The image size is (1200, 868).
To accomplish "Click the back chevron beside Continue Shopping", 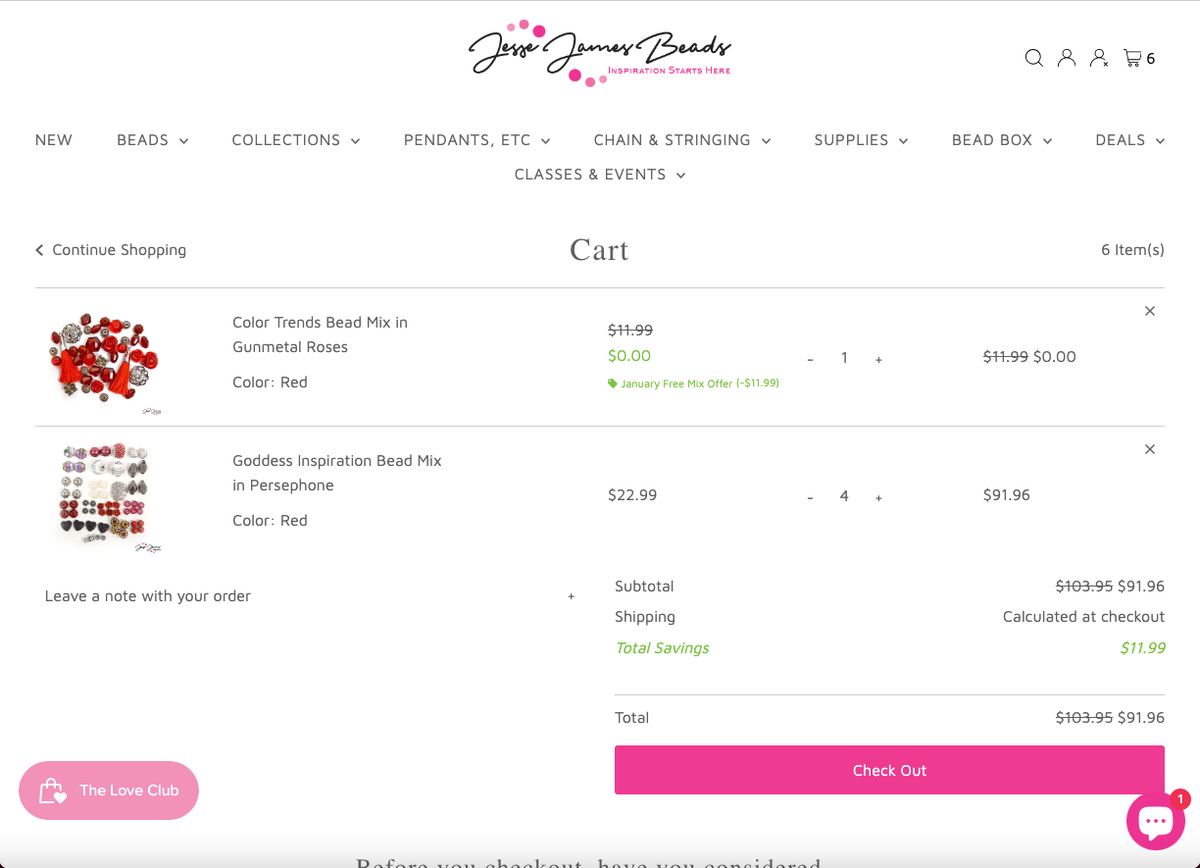I will (38, 250).
